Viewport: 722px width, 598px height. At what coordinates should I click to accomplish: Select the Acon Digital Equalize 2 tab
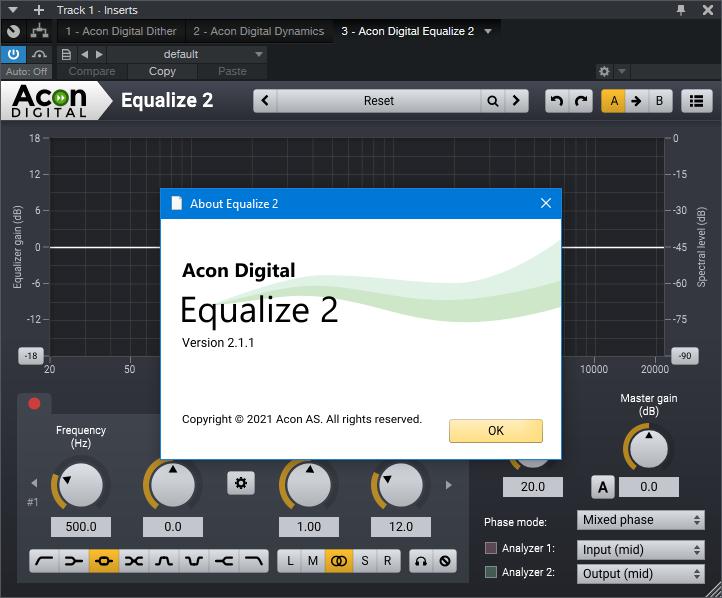point(408,31)
